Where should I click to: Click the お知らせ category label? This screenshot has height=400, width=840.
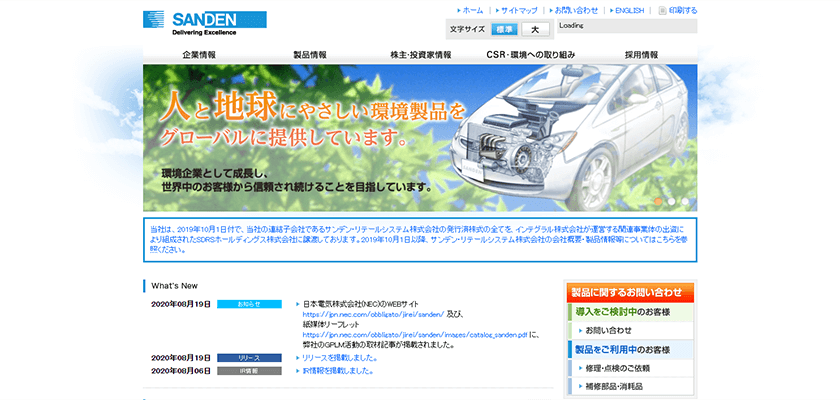click(249, 304)
